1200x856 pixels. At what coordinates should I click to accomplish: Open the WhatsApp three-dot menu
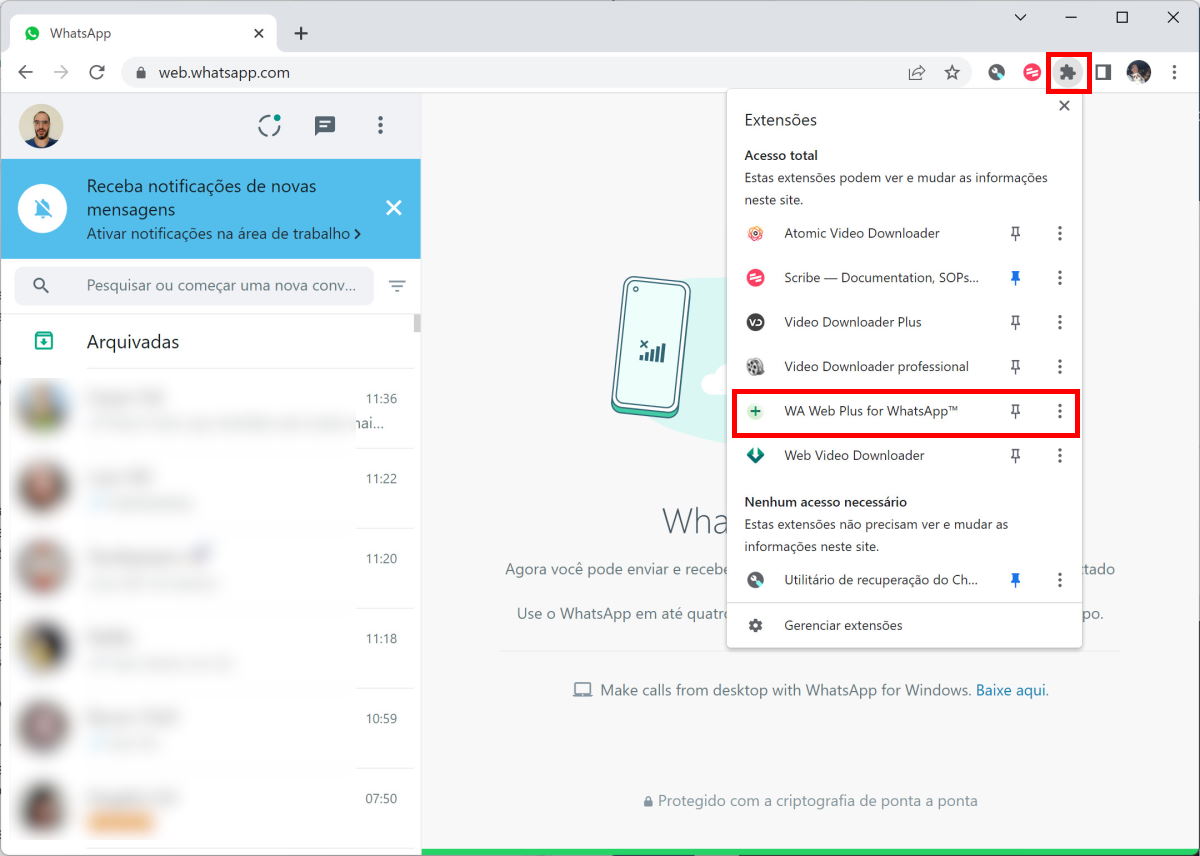380,125
